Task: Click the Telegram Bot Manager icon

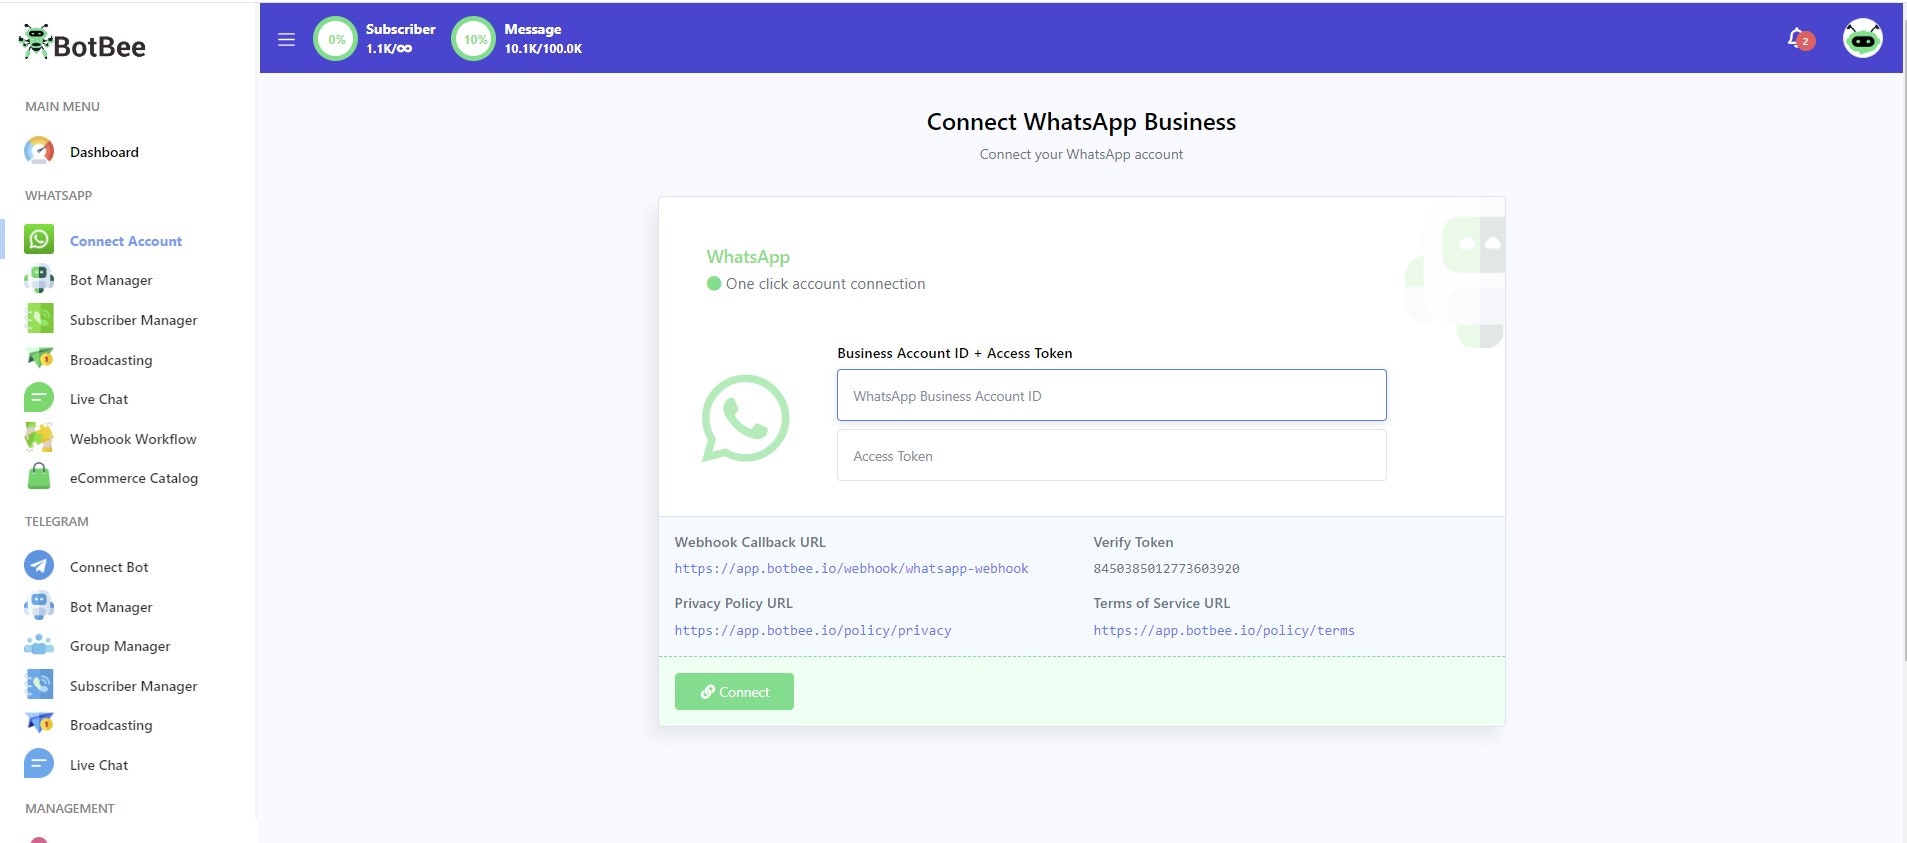Action: tap(39, 605)
